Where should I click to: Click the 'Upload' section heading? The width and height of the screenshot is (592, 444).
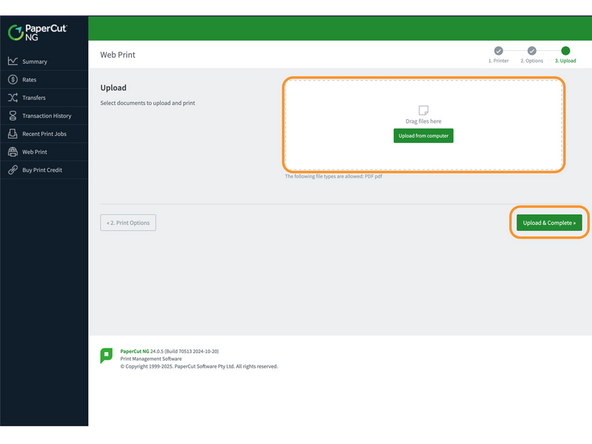click(x=113, y=88)
